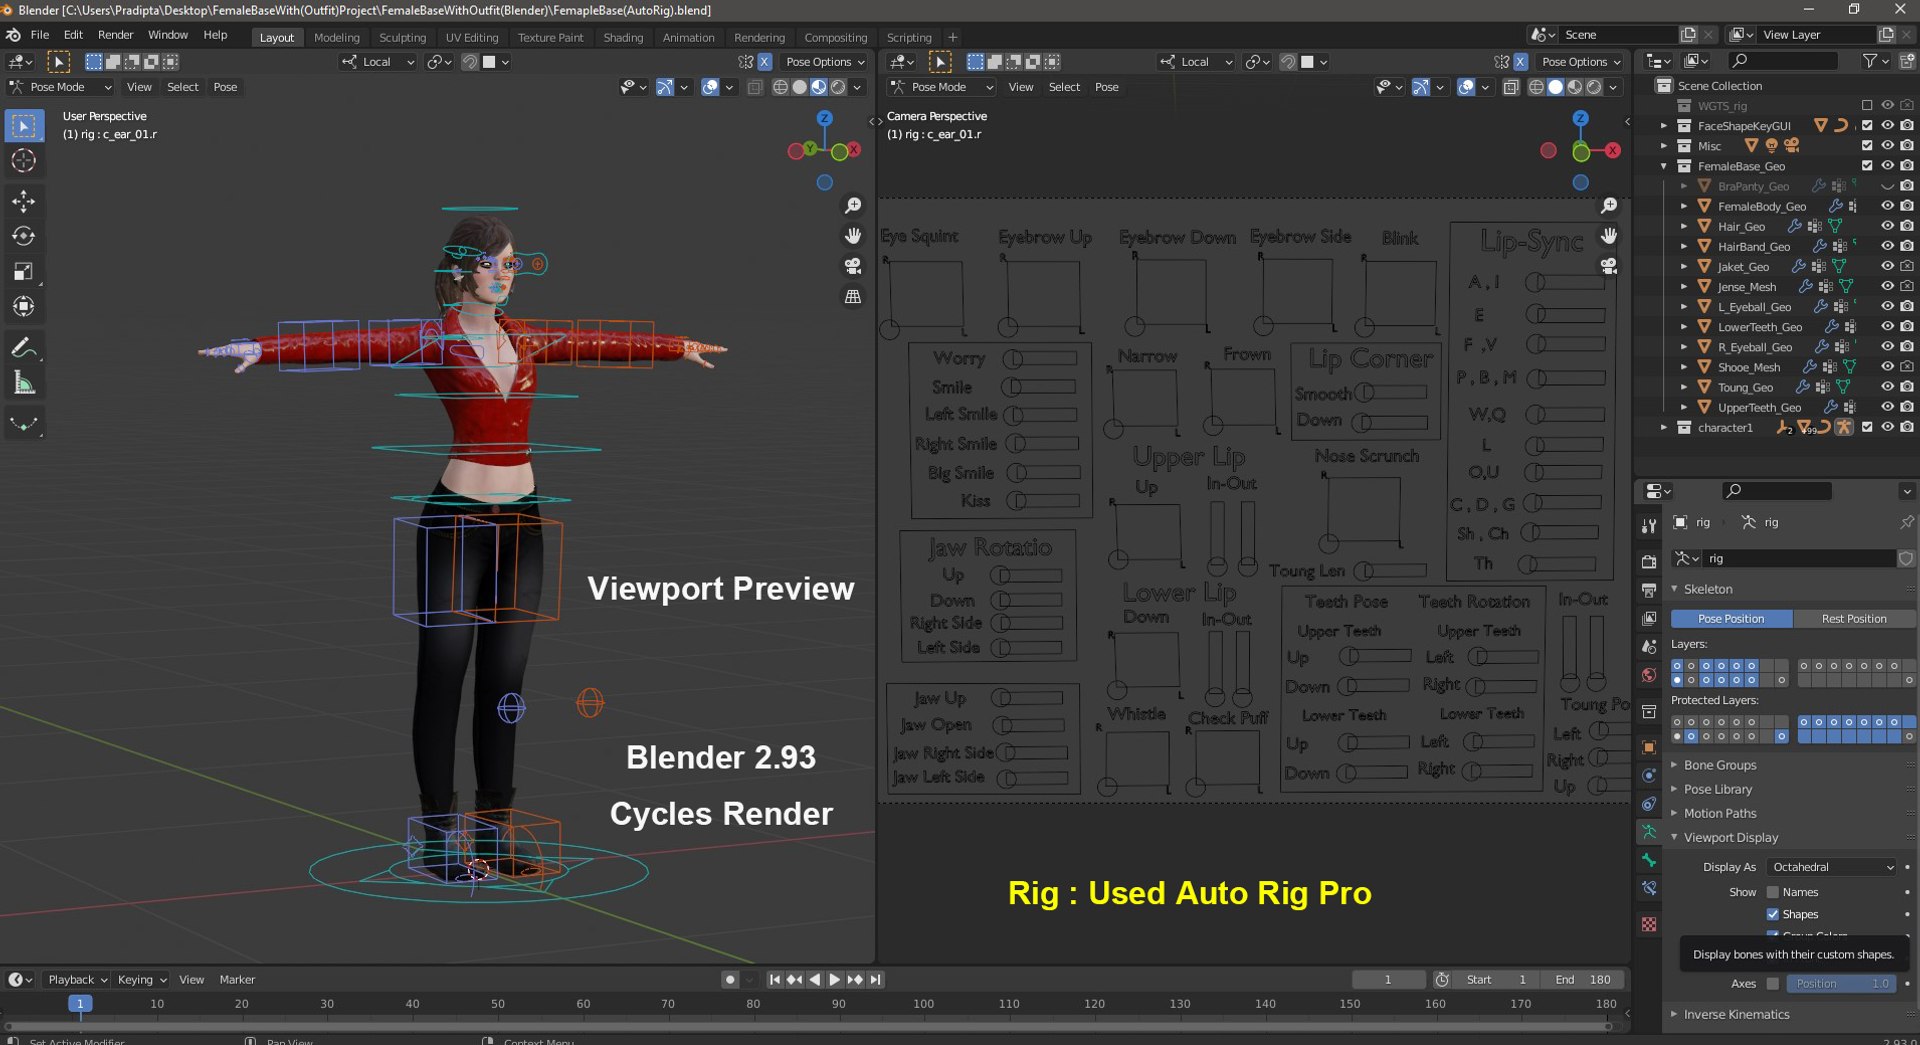
Task: Toggle FaceShapeKeyGUI collection checkbox
Action: (1867, 126)
